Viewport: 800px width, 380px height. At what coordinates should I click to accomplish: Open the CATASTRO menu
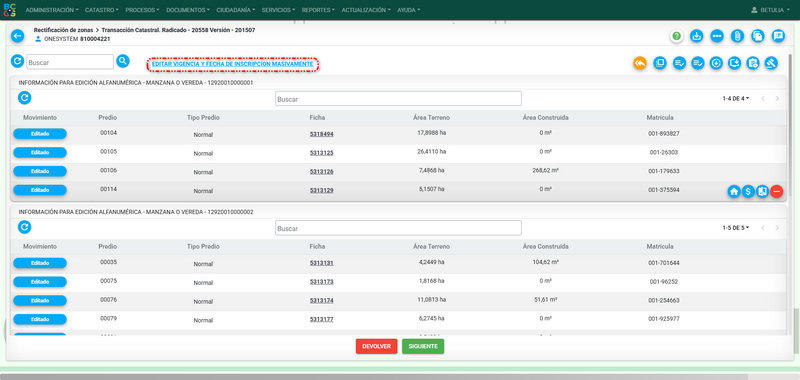coord(102,10)
